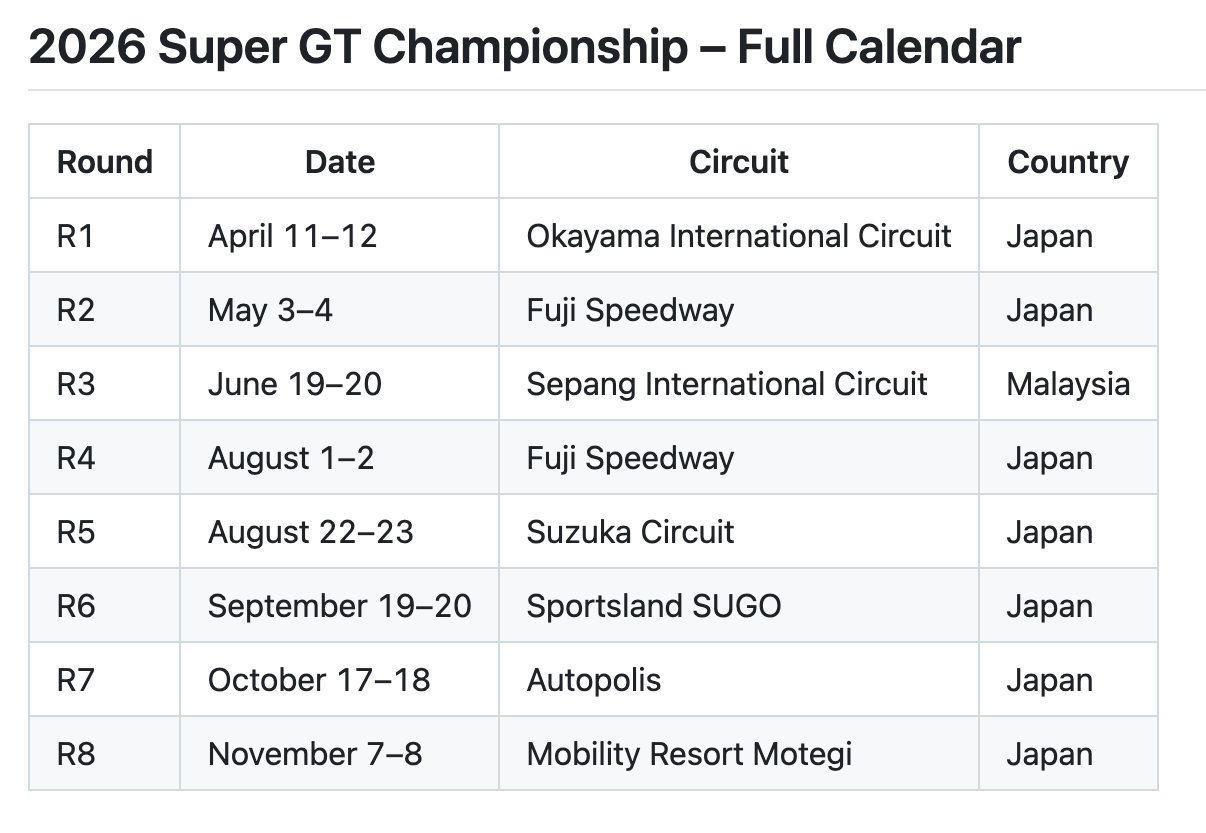Select the Country column header

(x=1068, y=162)
